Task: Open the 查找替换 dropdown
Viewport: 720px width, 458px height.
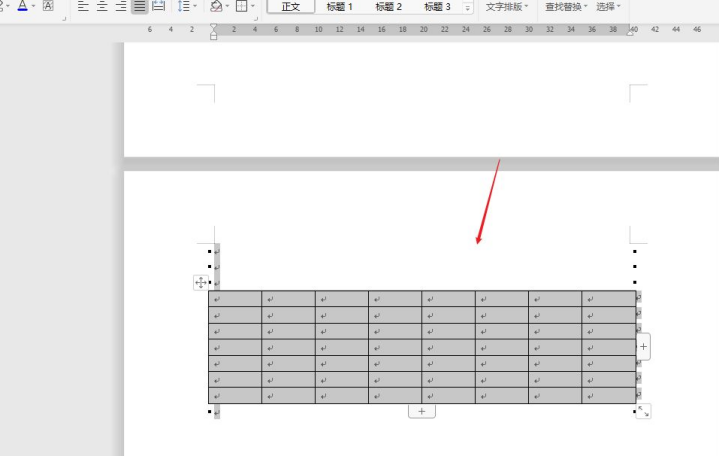Action: coord(566,7)
